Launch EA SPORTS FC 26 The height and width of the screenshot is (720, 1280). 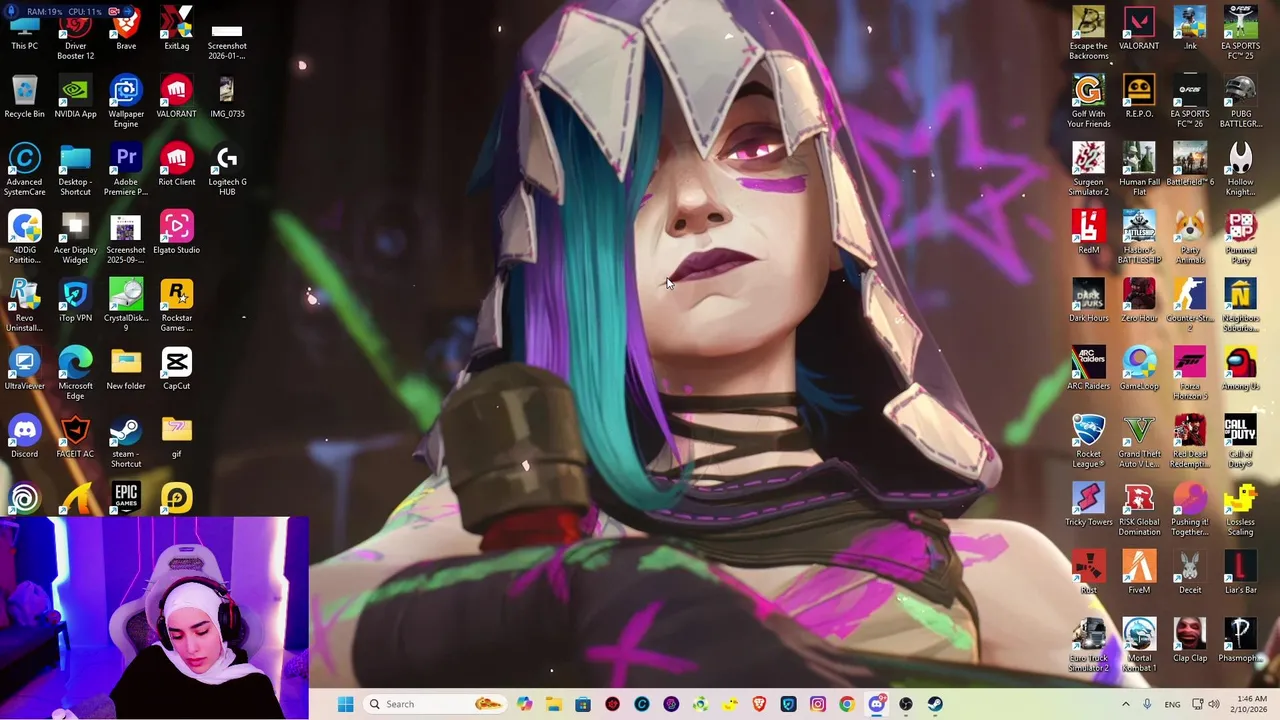pyautogui.click(x=1190, y=102)
